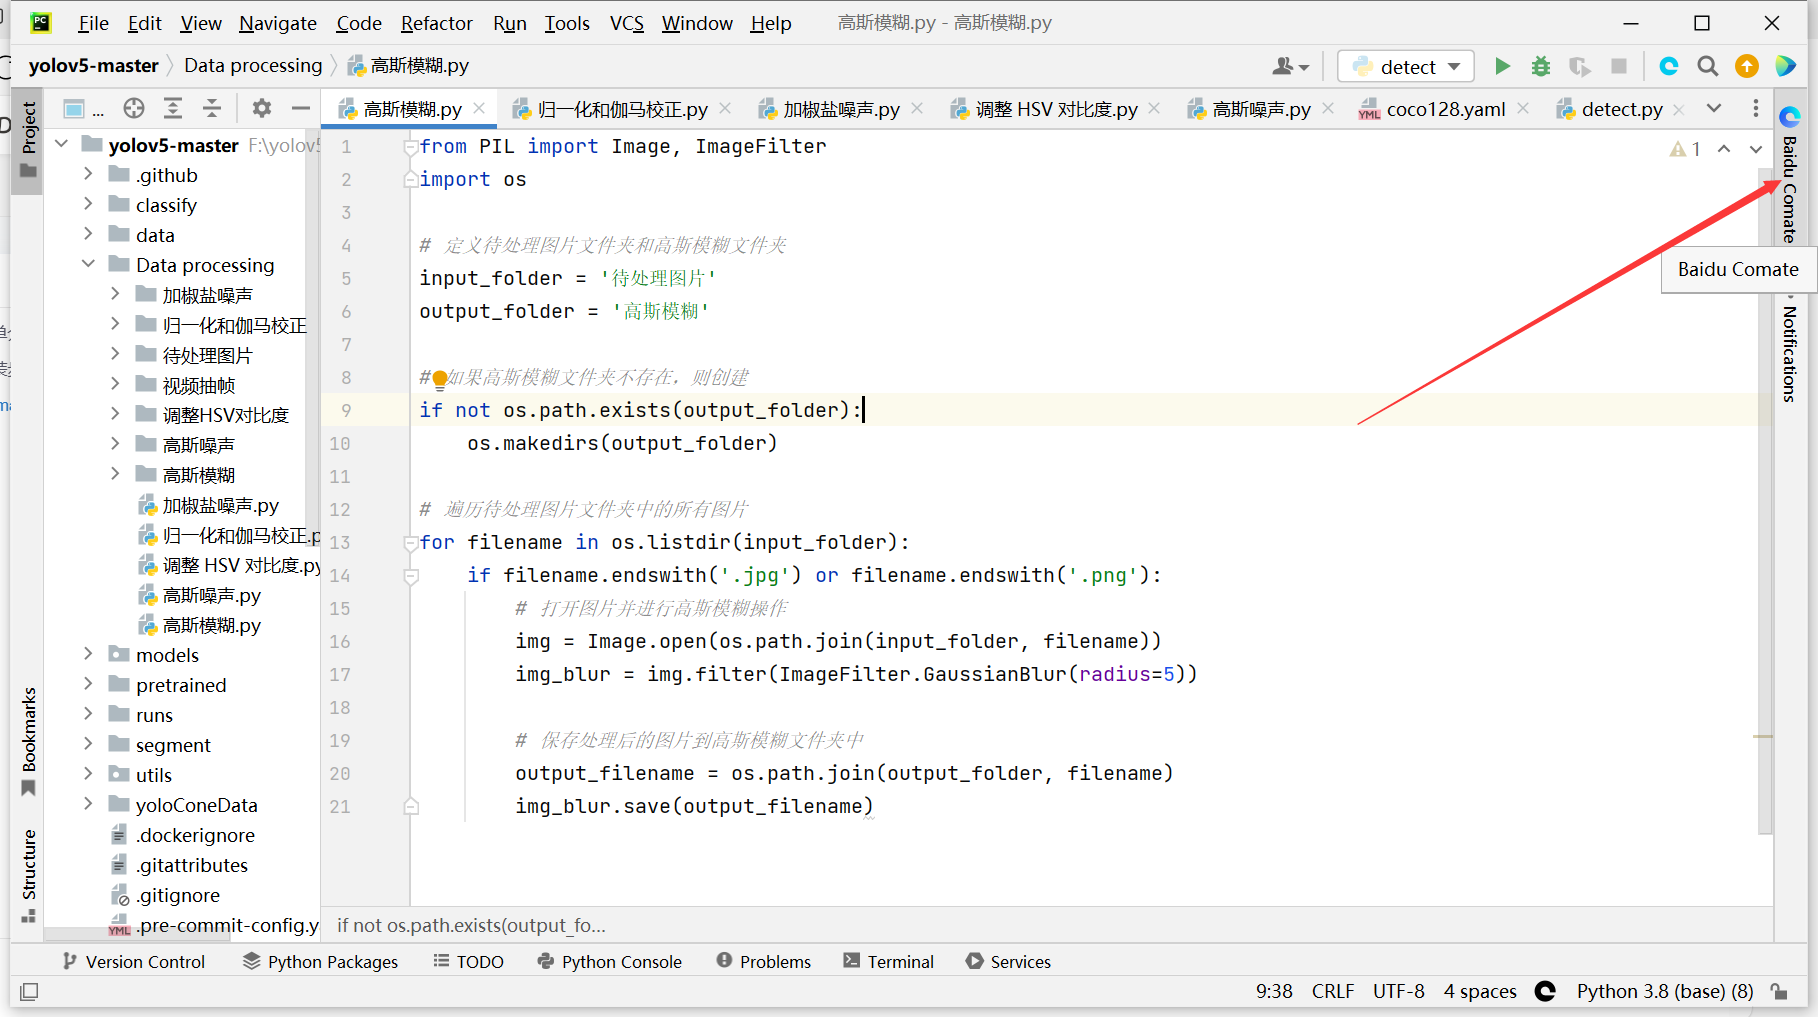This screenshot has width=1818, height=1017.
Task: Toggle the Structure tool window
Action: (27, 872)
